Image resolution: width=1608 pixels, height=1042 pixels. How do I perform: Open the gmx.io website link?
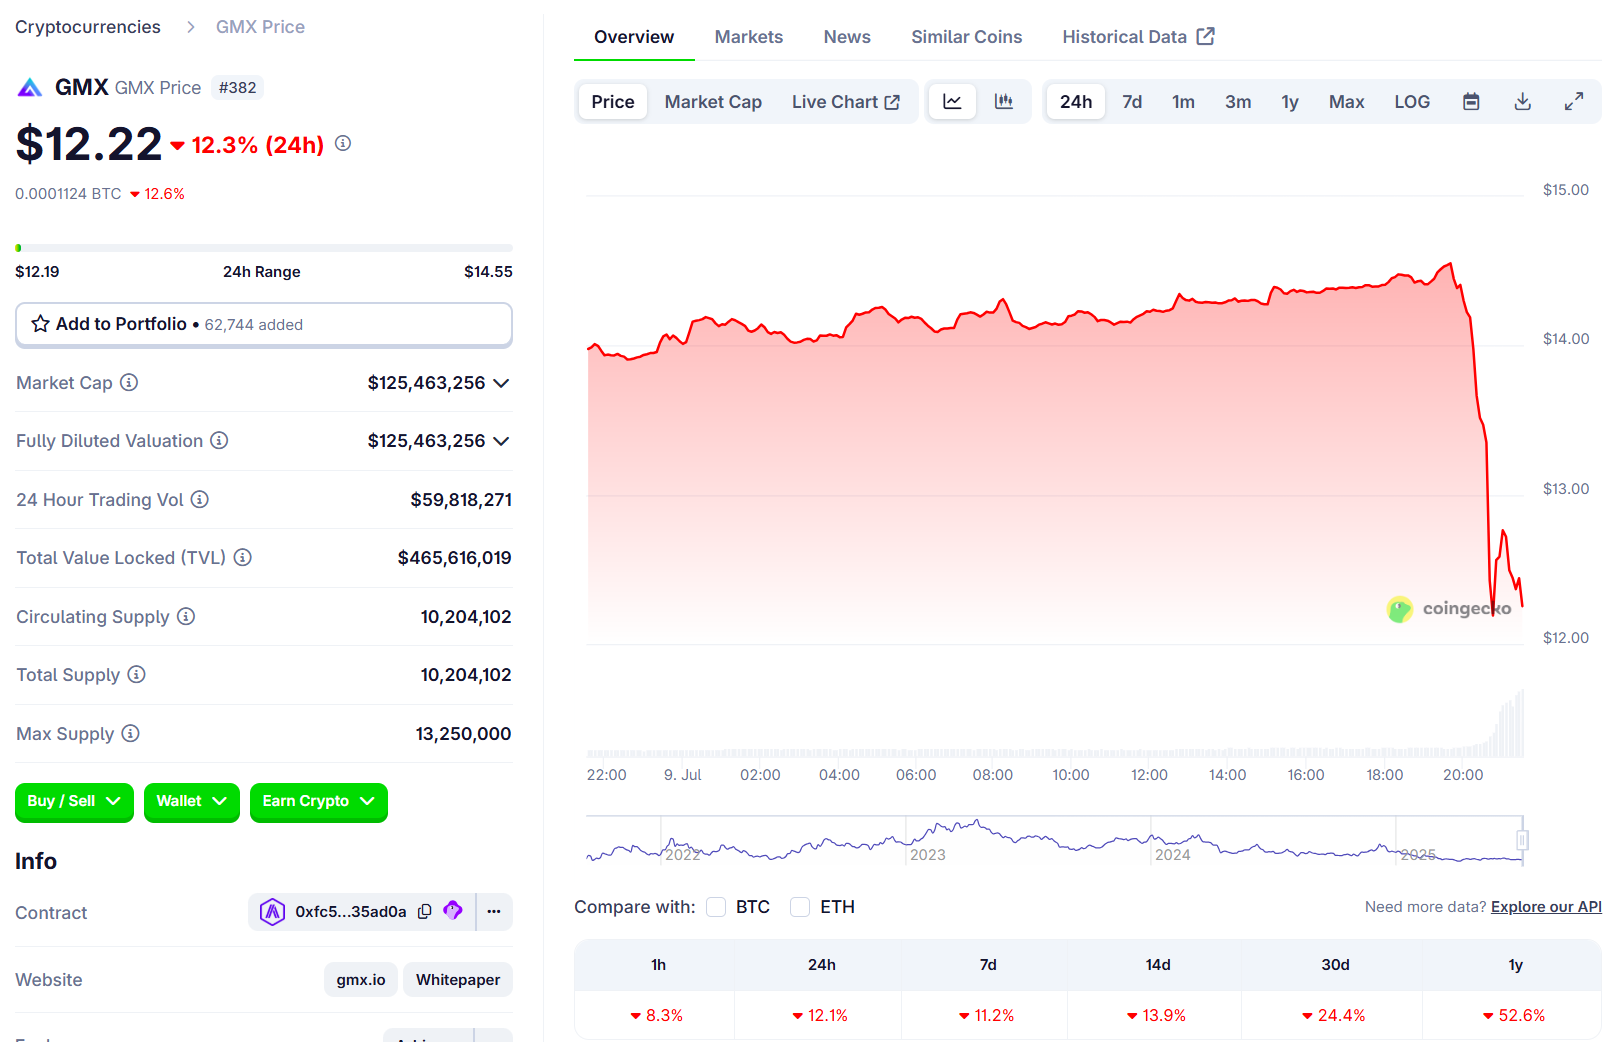pyautogui.click(x=361, y=979)
